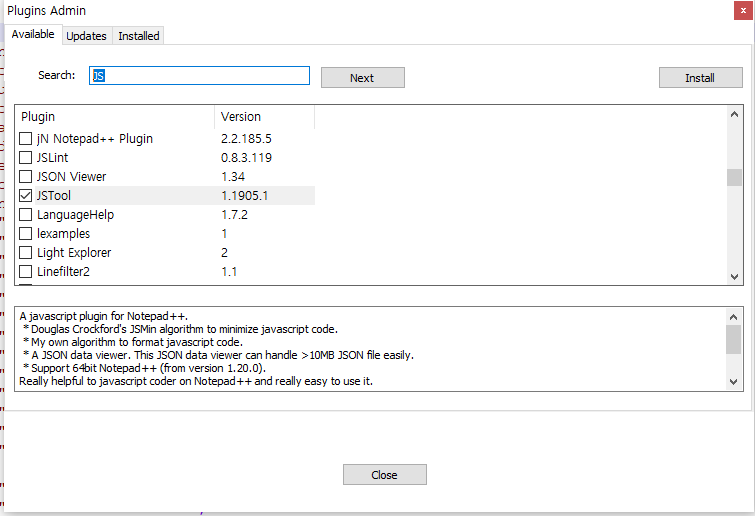Click 'A javascript plugin for Notepad++' description line
Image resolution: width=755 pixels, height=516 pixels.
[x=104, y=316]
